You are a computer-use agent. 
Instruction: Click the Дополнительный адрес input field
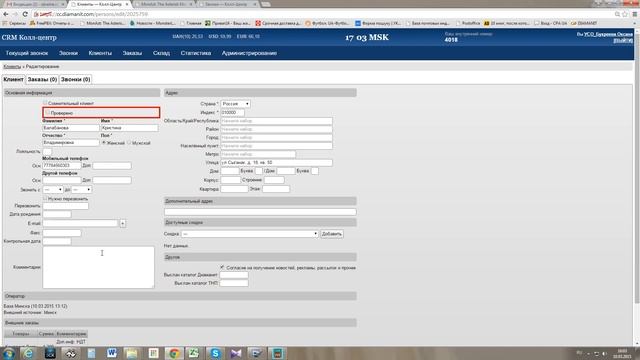[260, 212]
